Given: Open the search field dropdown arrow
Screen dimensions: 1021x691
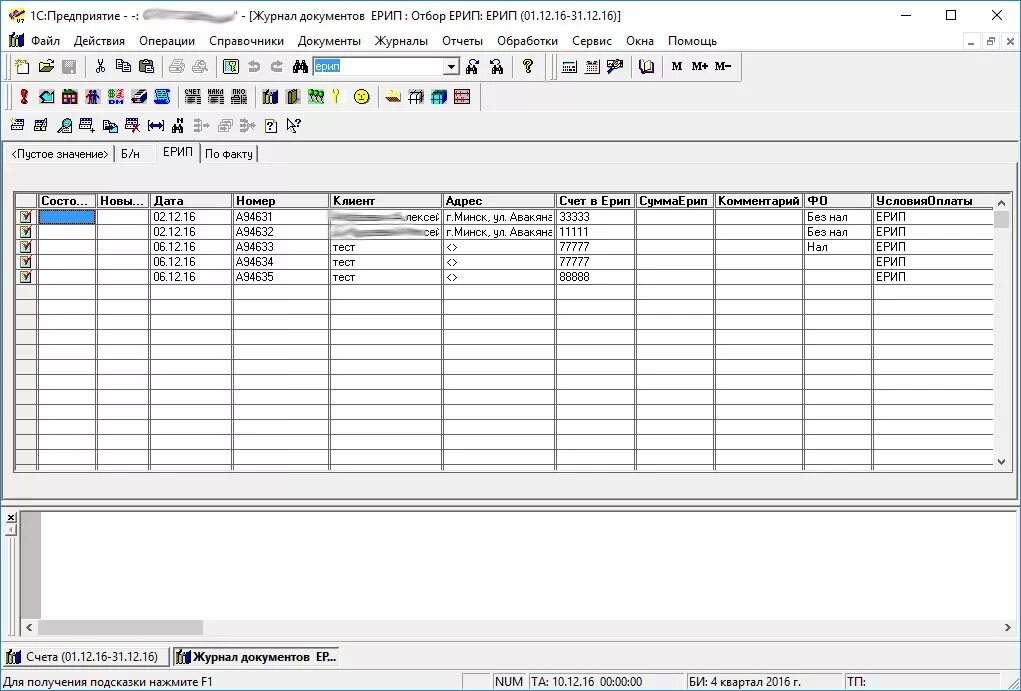Looking at the screenshot, I should tap(451, 66).
